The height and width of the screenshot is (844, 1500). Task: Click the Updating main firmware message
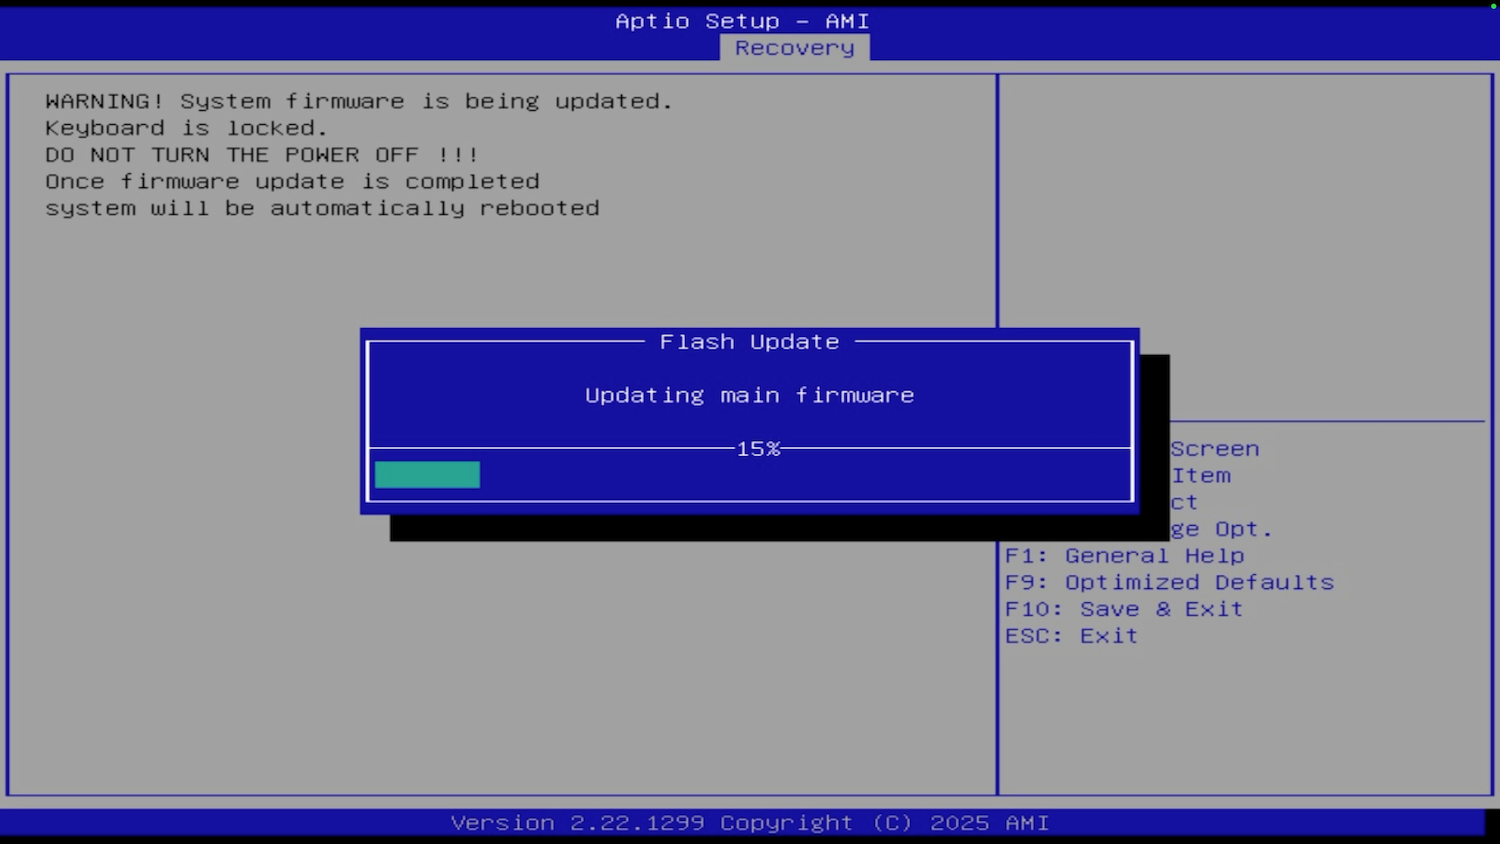click(748, 394)
